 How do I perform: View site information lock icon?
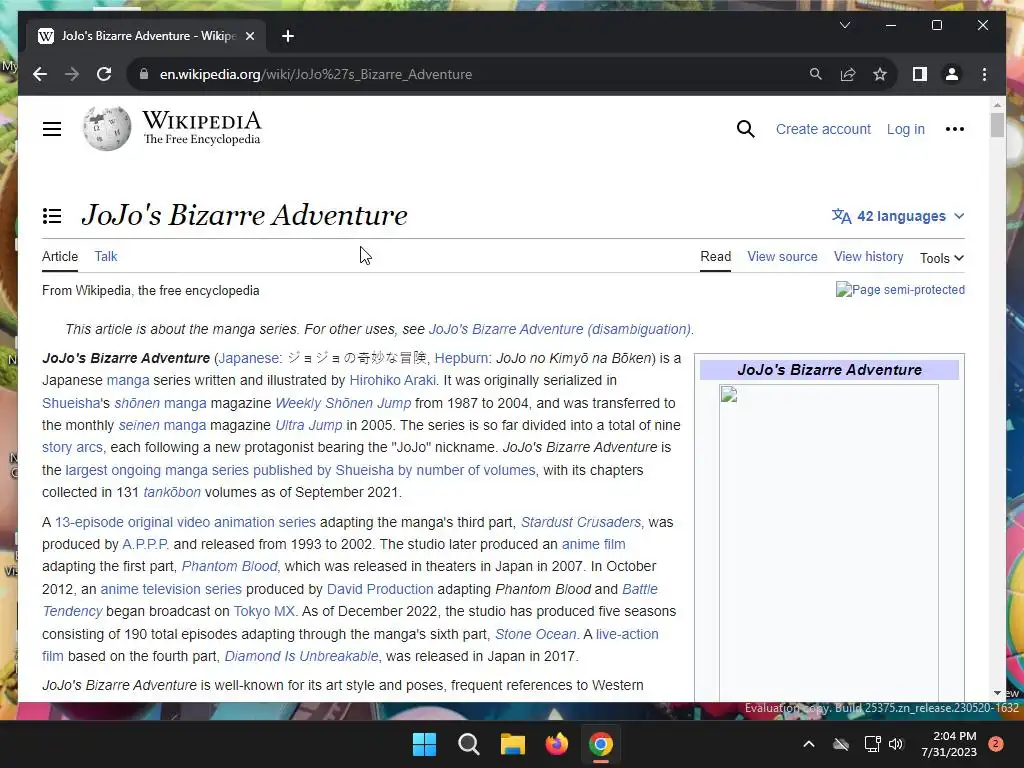pyautogui.click(x=144, y=74)
